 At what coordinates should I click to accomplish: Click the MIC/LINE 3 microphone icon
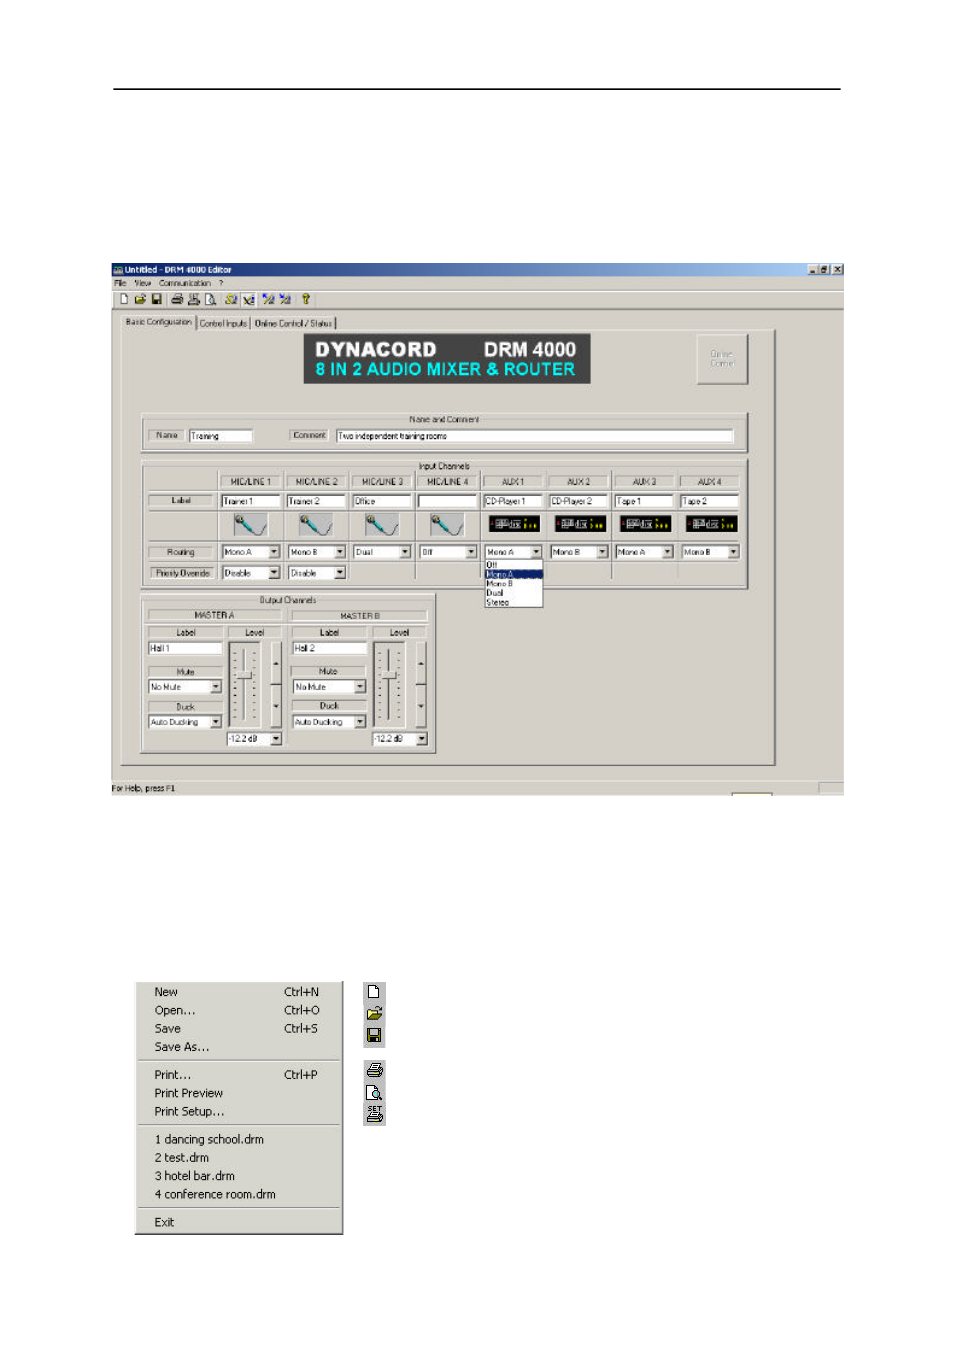click(381, 524)
